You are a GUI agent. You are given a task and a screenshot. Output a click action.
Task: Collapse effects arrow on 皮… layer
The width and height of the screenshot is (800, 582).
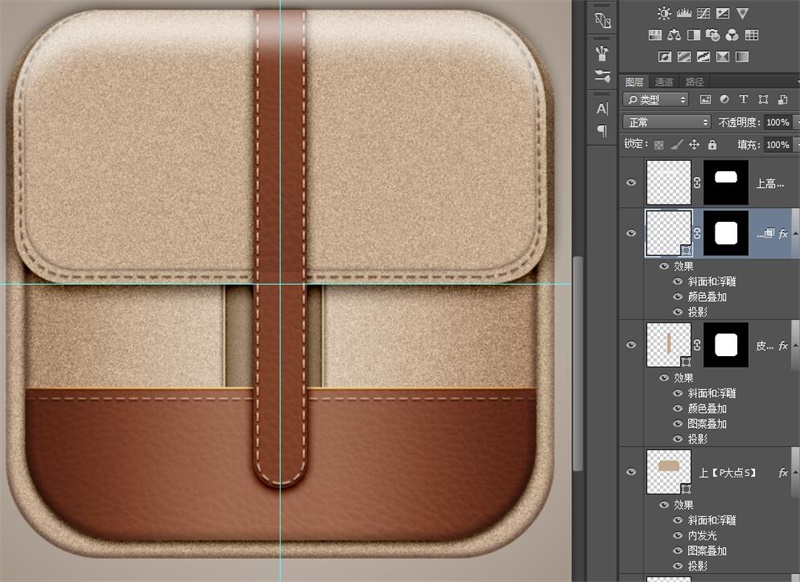coord(796,345)
